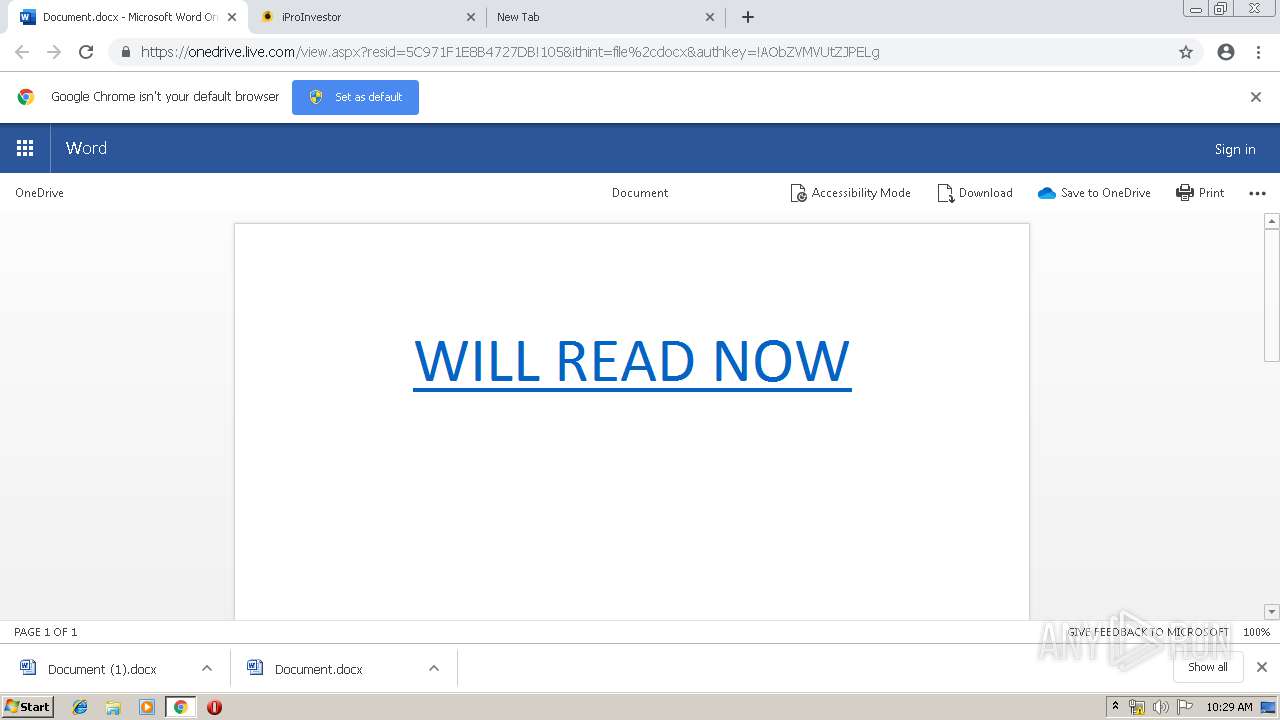Open the more options ellipsis menu
The width and height of the screenshot is (1280, 720).
coord(1257,193)
